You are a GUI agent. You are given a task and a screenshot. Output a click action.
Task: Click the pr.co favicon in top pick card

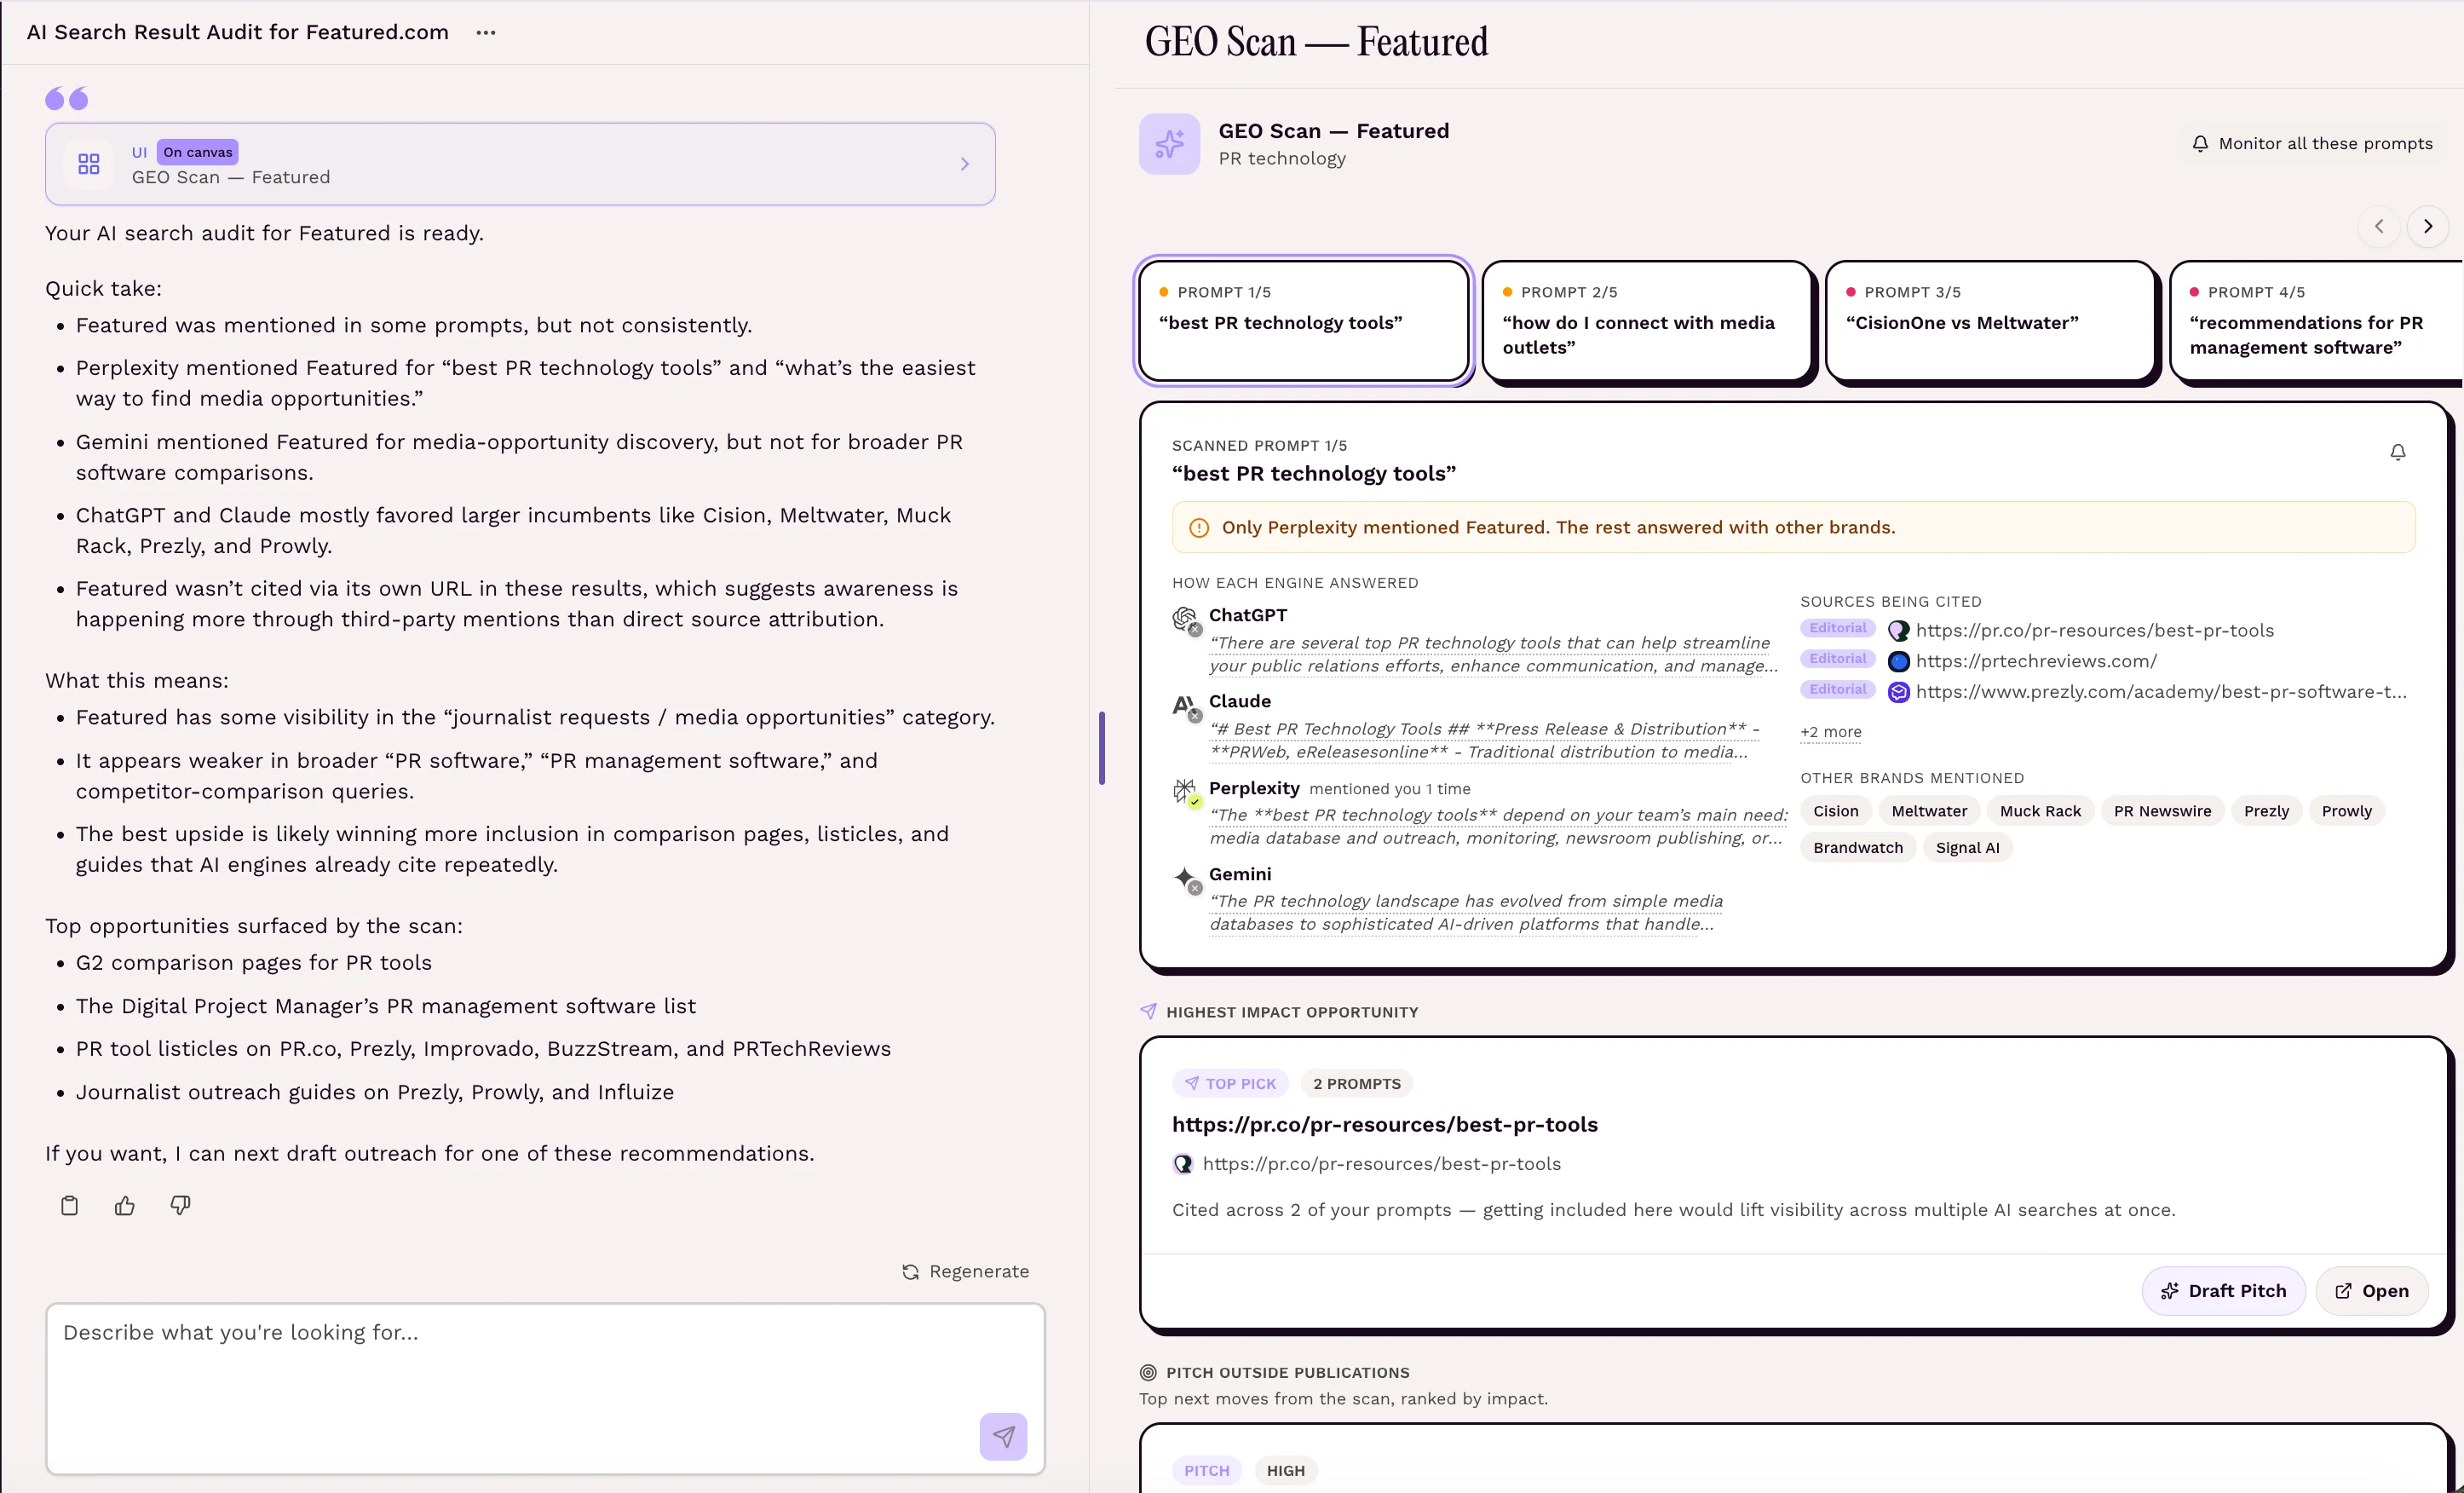(1182, 1164)
